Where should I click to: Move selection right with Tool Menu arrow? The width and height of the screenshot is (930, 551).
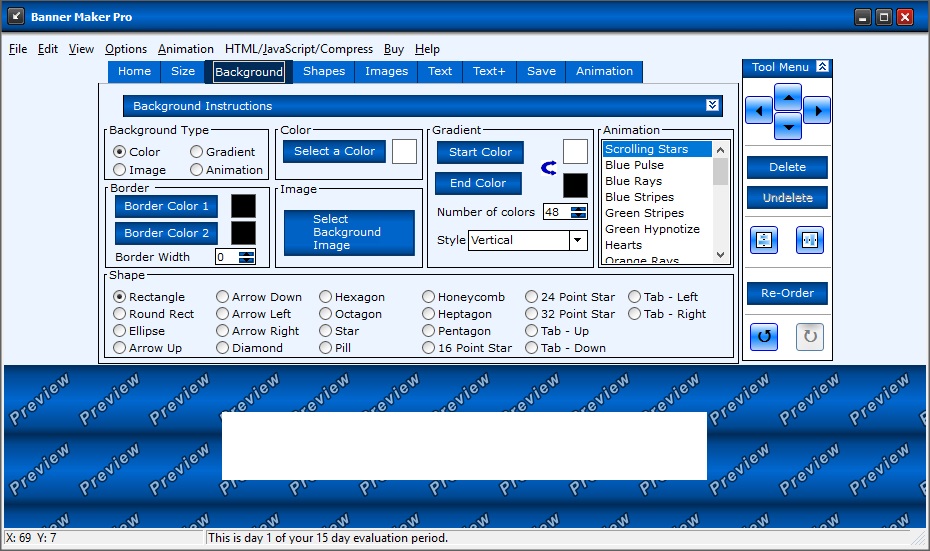pos(817,110)
